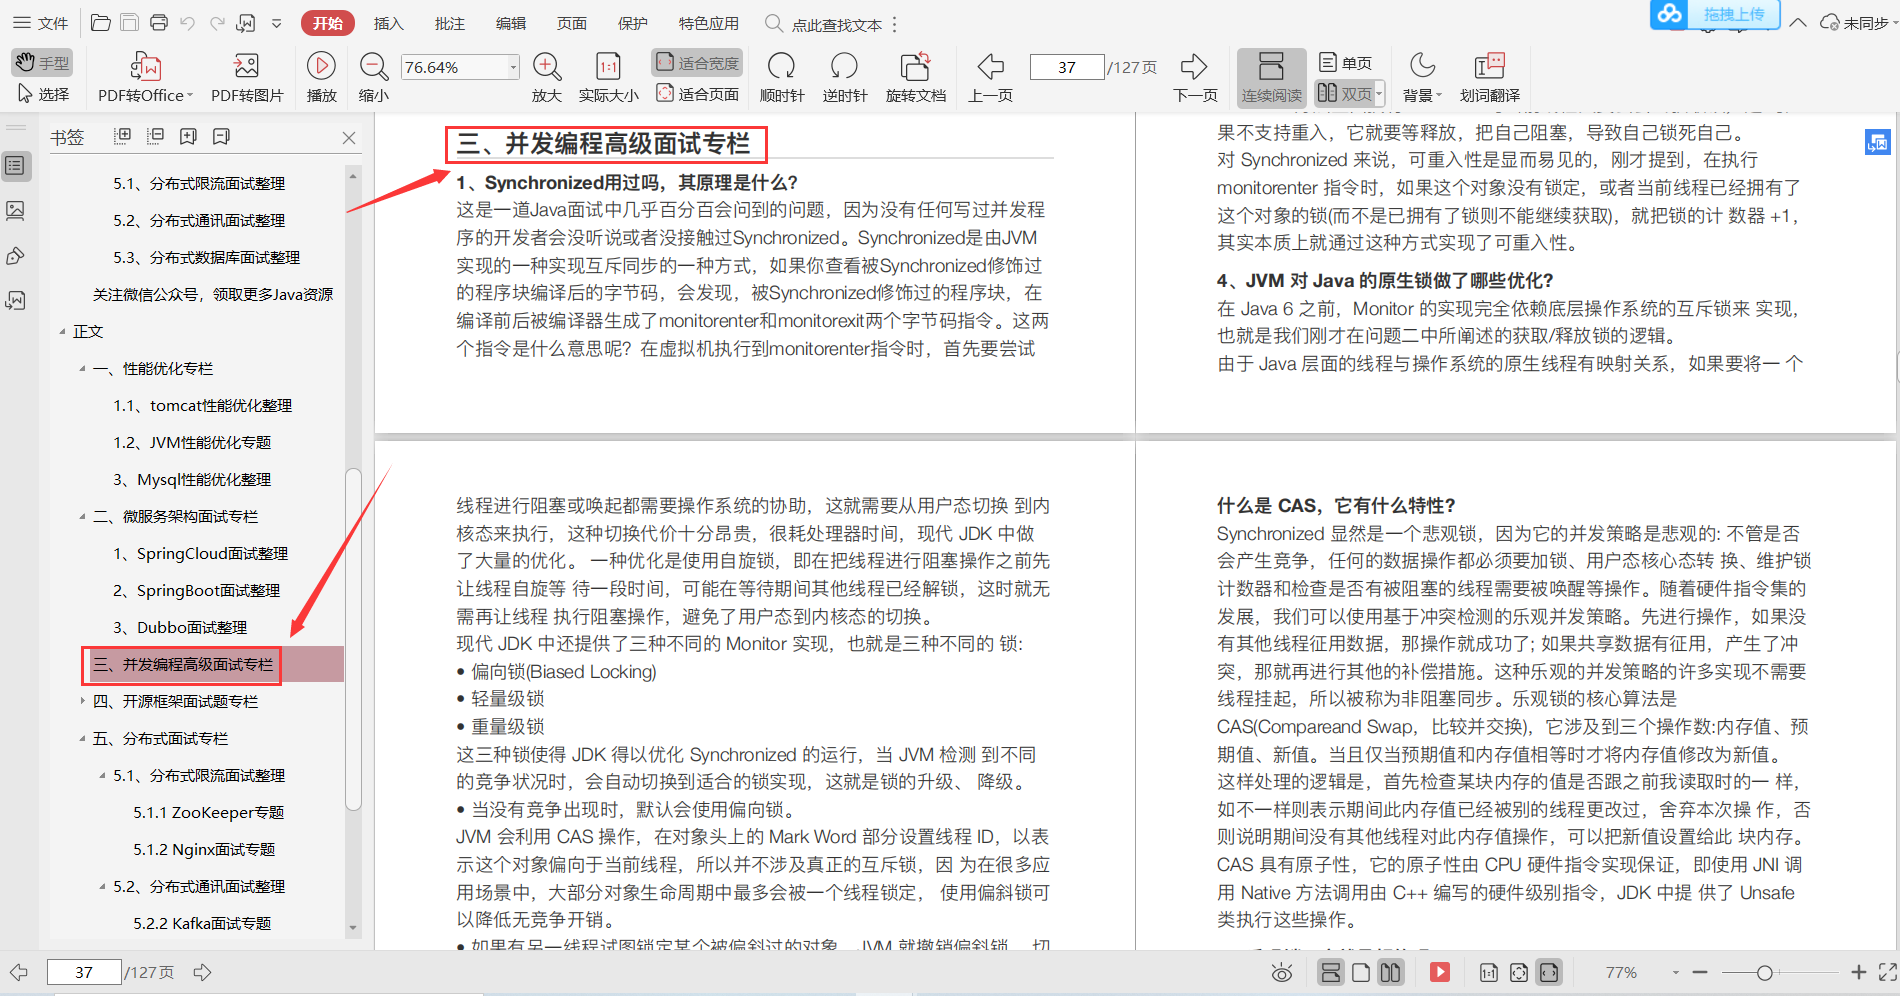Expand the 四、开源框架面试题专栏 node
Image resolution: width=1900 pixels, height=996 pixels.
(x=82, y=701)
